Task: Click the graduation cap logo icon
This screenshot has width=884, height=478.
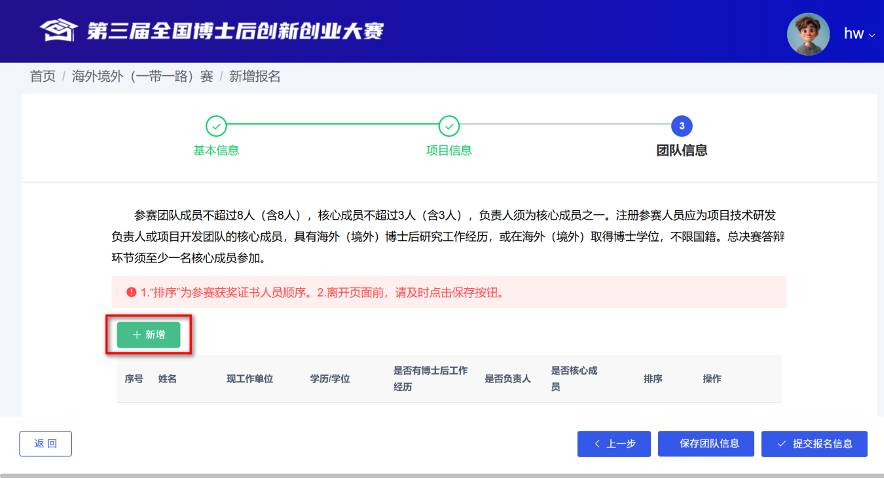Action: [59, 30]
